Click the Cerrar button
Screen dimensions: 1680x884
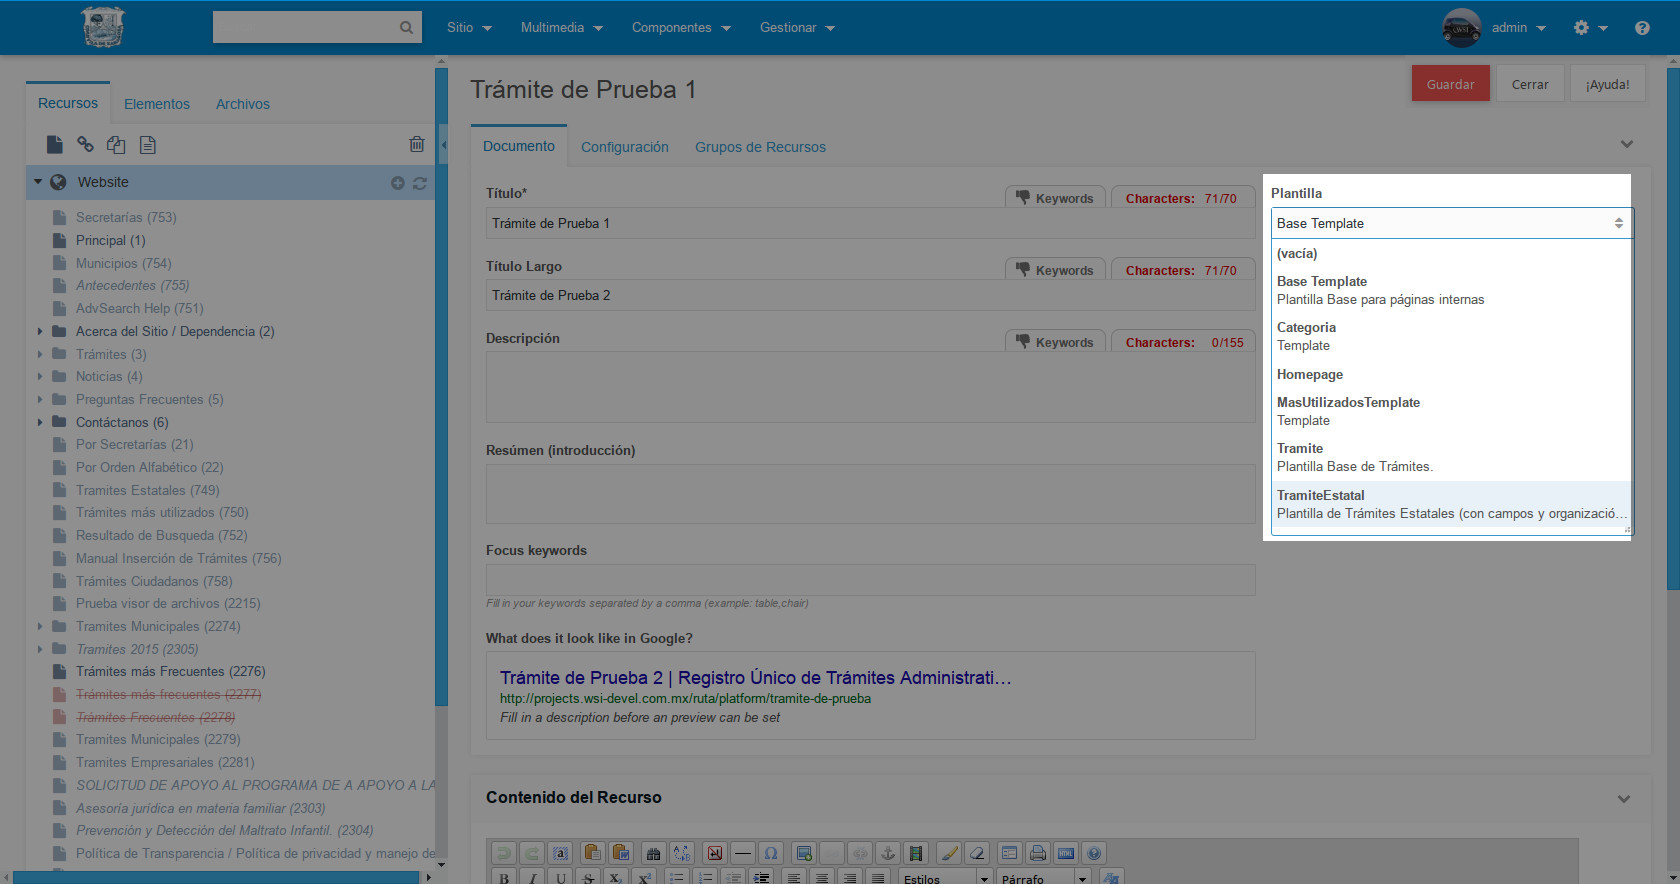tap(1530, 84)
